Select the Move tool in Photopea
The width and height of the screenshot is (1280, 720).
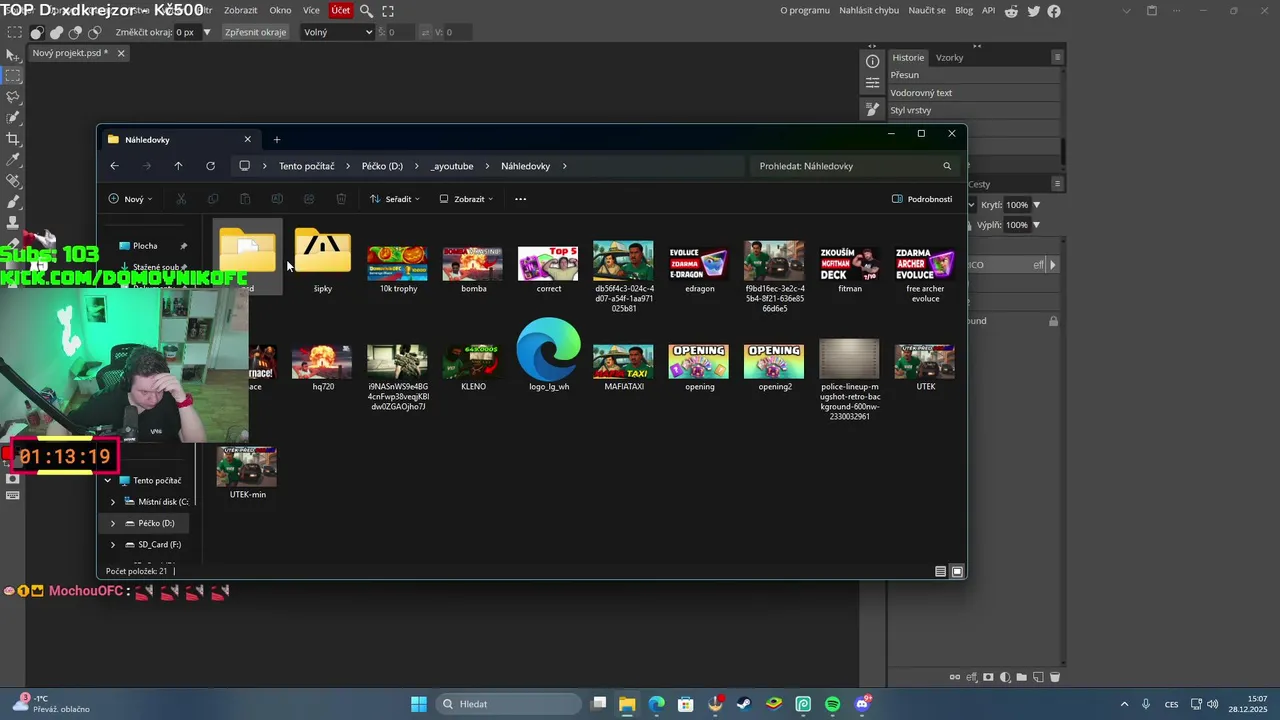[x=13, y=54]
